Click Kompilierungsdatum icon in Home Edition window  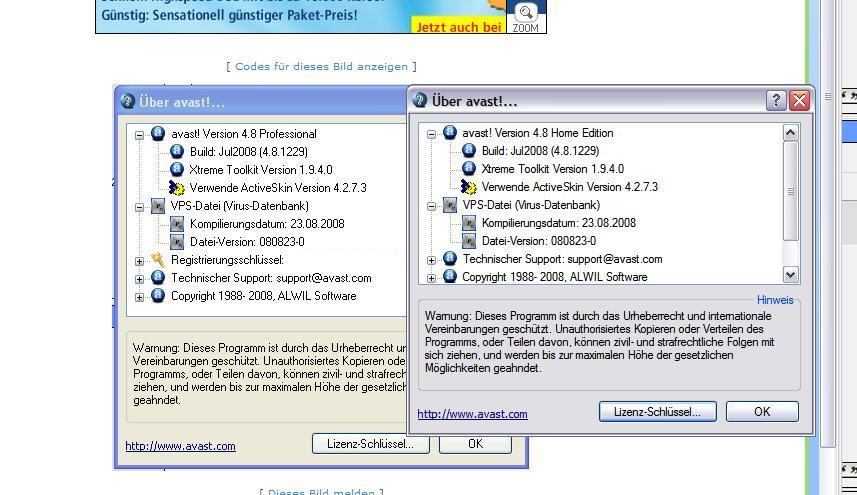[x=468, y=222]
